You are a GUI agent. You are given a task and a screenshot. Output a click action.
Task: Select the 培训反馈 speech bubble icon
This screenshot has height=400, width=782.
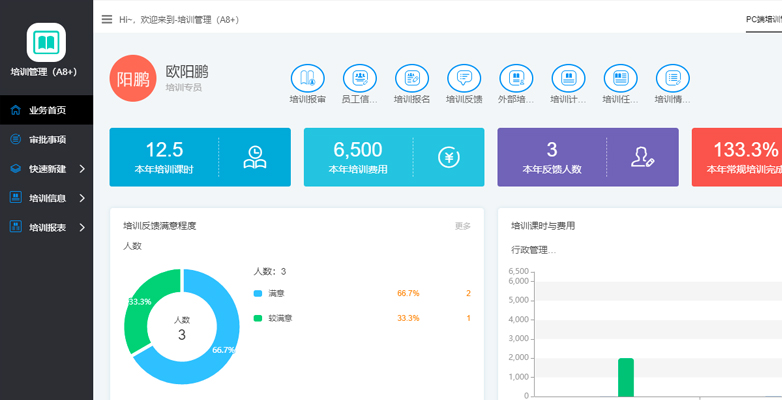point(464,78)
